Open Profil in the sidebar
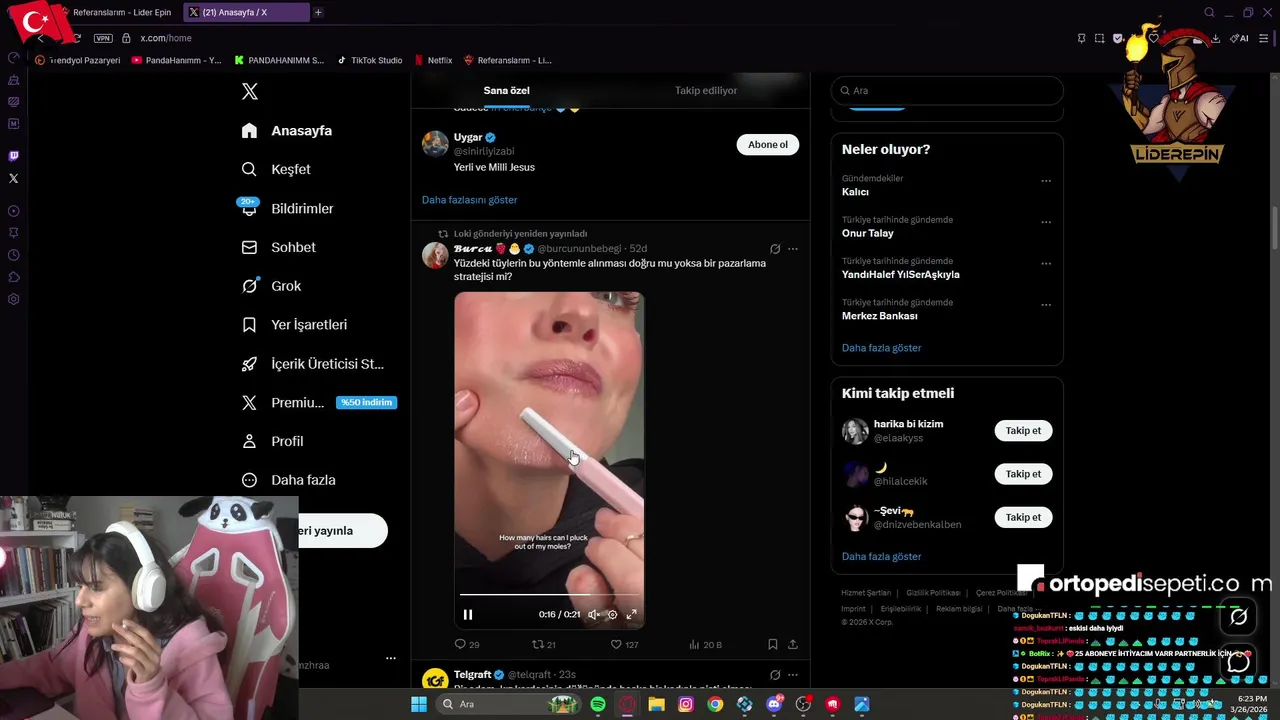Screen dimensions: 1280x720 pyautogui.click(x=272, y=441)
